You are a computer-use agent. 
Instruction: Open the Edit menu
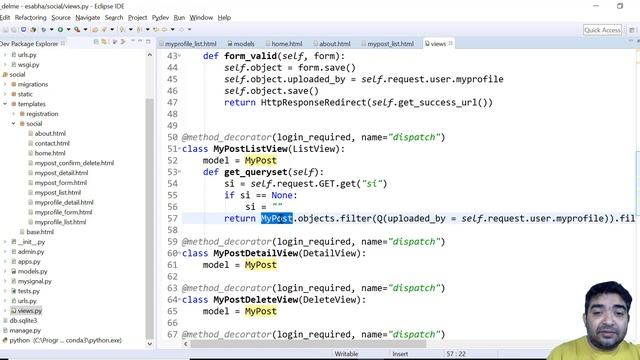coord(5,18)
